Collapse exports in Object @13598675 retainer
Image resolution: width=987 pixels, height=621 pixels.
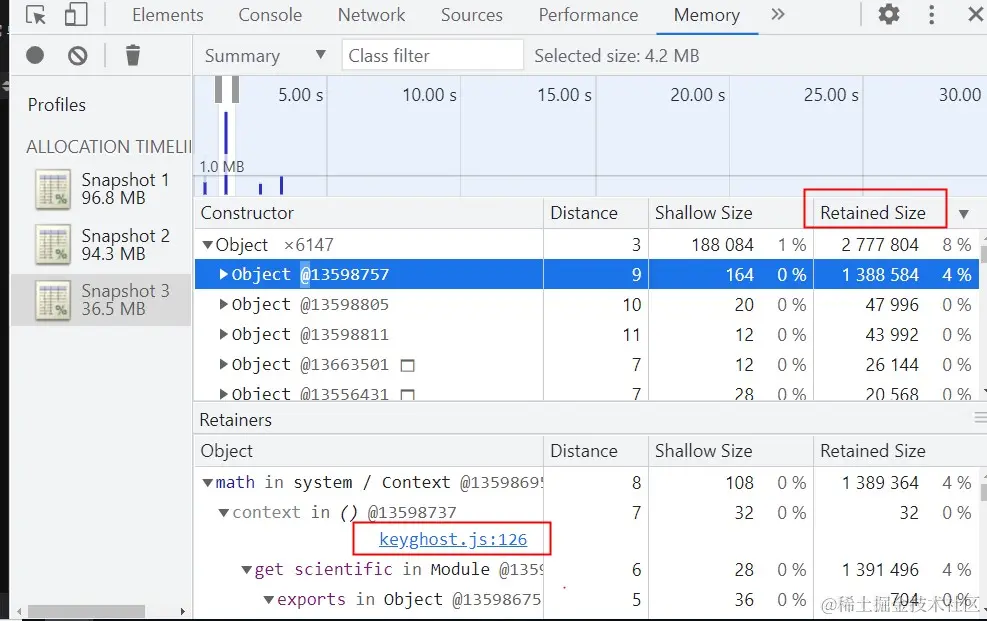click(x=269, y=600)
